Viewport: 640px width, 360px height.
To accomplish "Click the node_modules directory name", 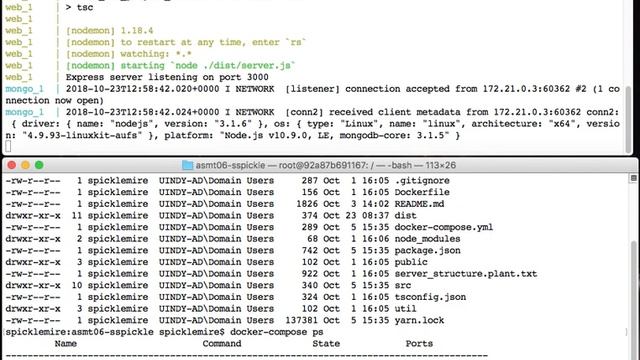I will click(427, 238).
